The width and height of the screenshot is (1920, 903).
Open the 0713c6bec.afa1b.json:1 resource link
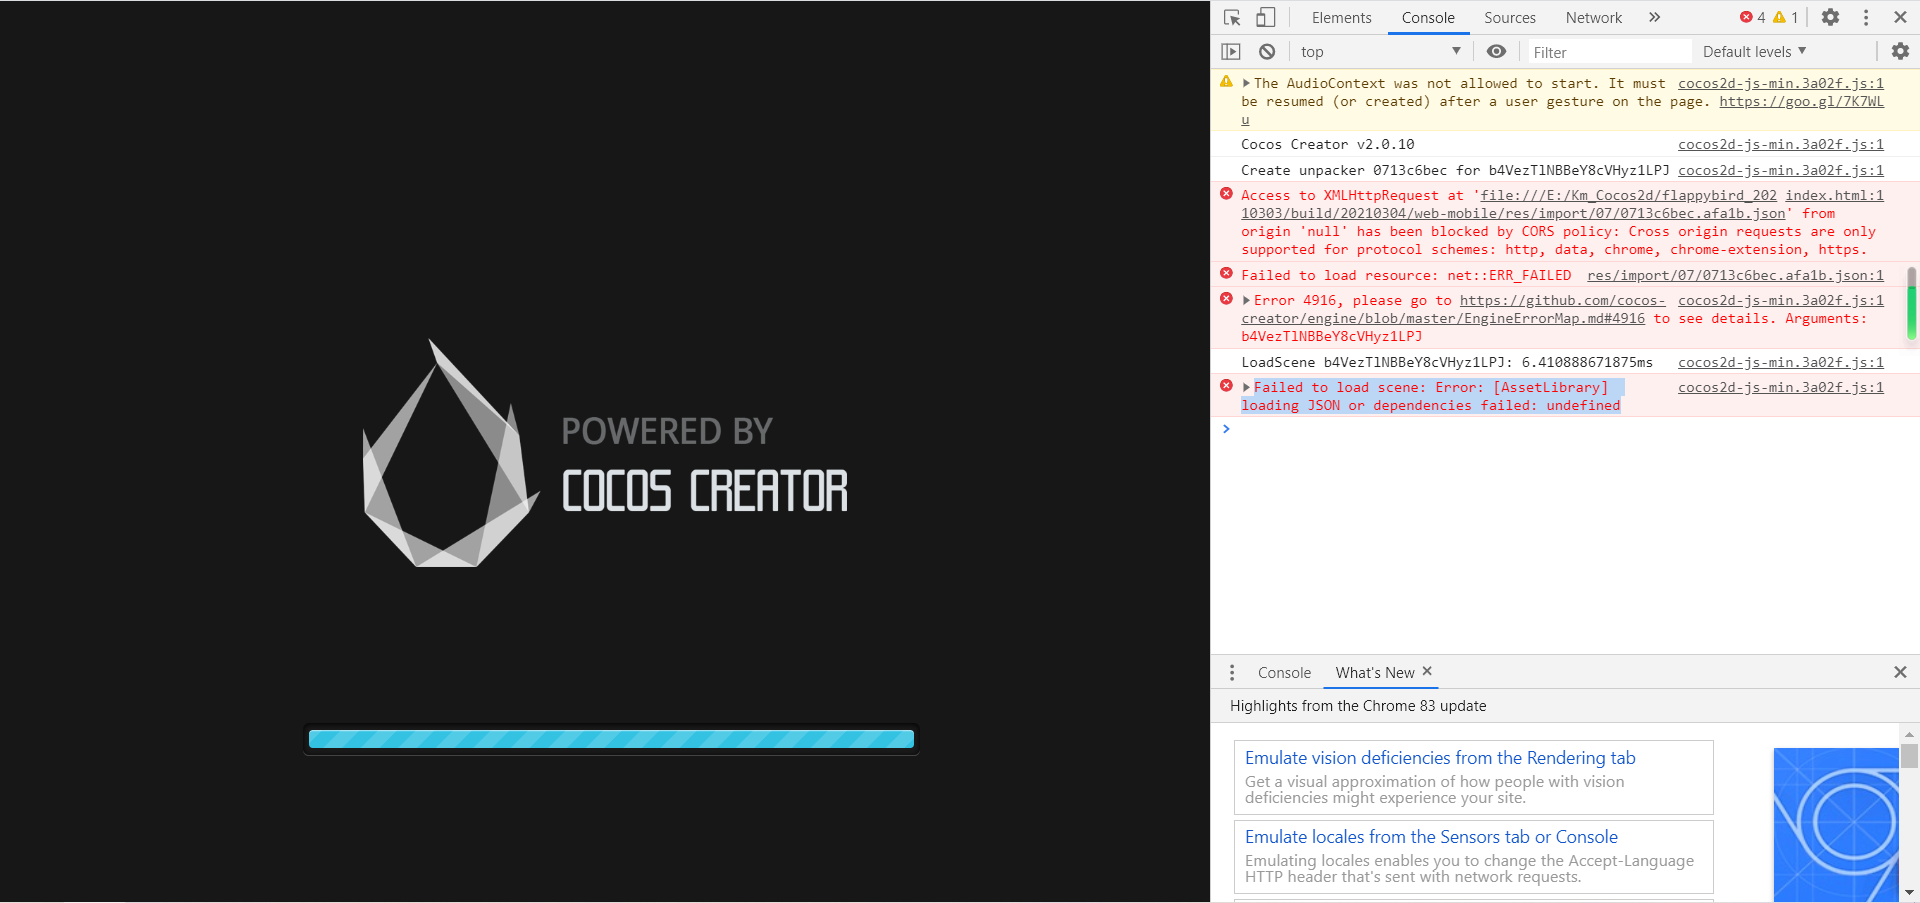[x=1735, y=276]
